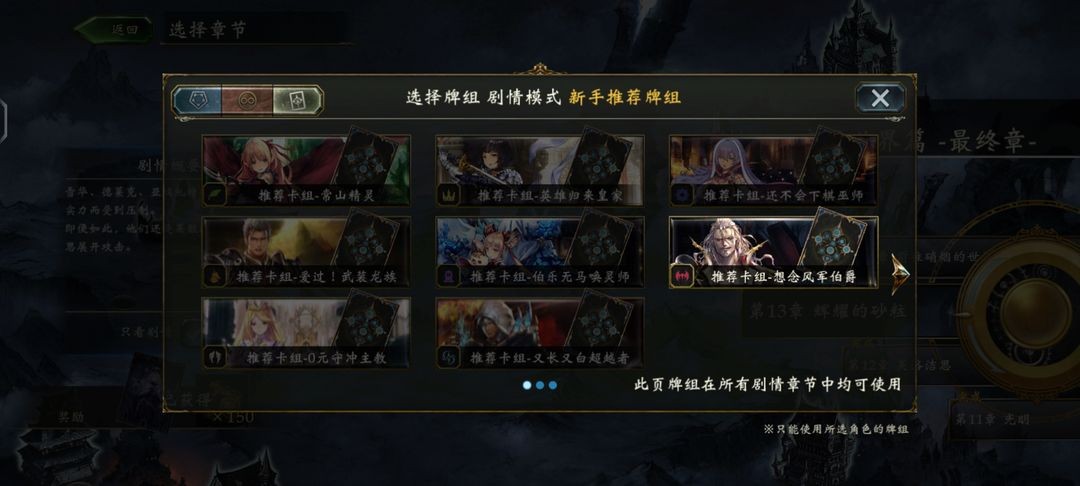The image size is (1080, 486).
Task: Select the first page dot indicator
Action: (527, 385)
